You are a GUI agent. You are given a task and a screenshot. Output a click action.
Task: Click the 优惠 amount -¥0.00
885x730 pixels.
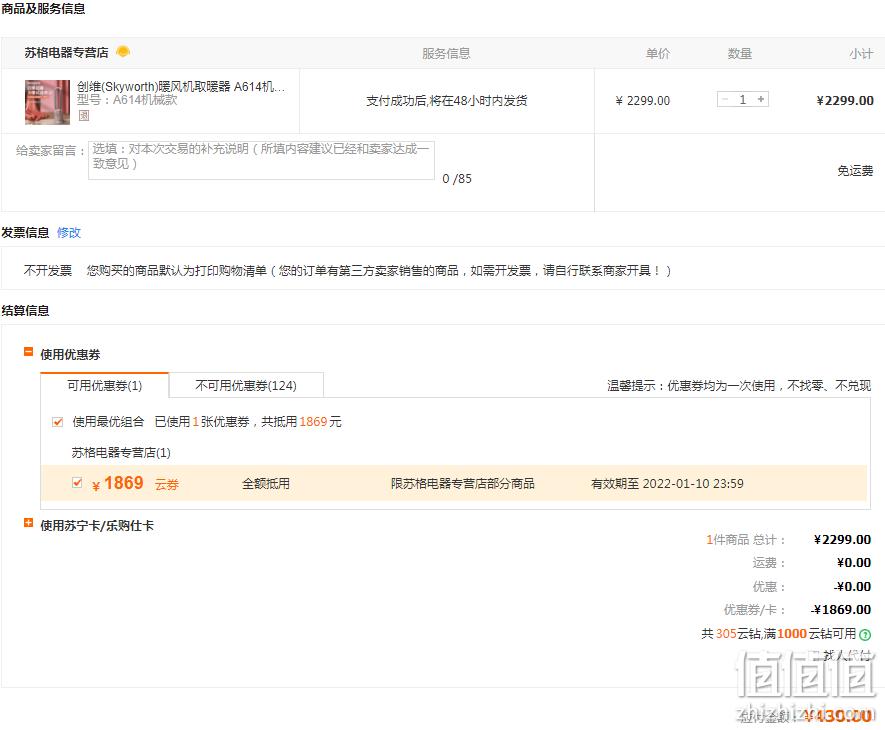852,587
